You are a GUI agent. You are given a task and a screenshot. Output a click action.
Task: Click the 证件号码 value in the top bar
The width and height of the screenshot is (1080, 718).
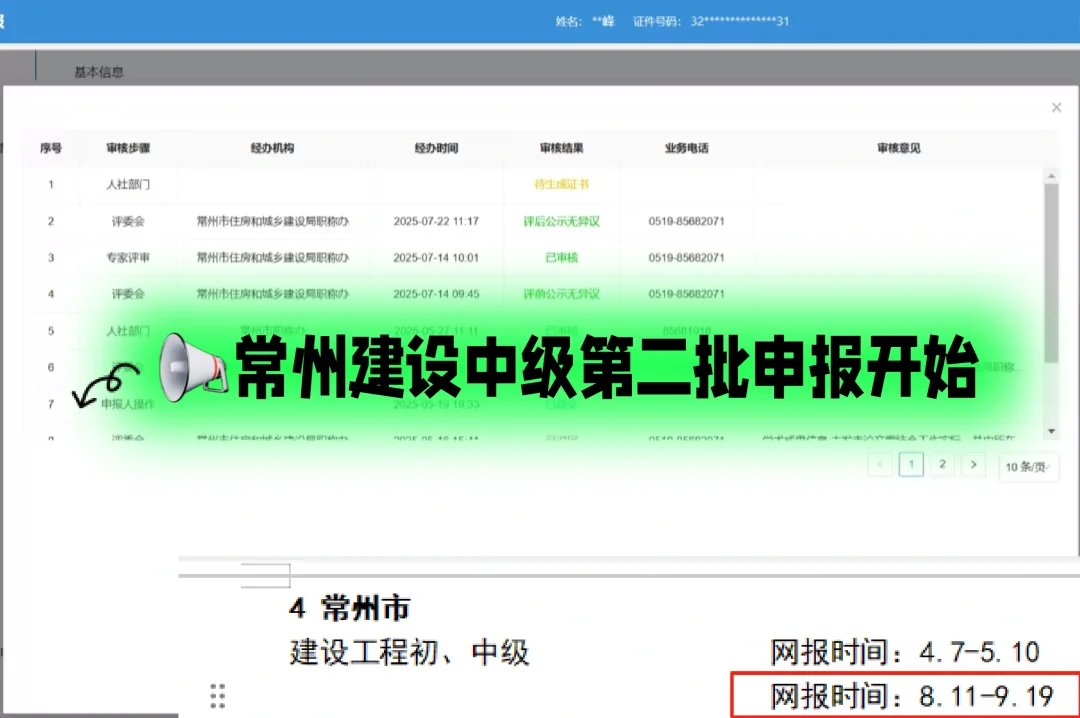coord(740,21)
